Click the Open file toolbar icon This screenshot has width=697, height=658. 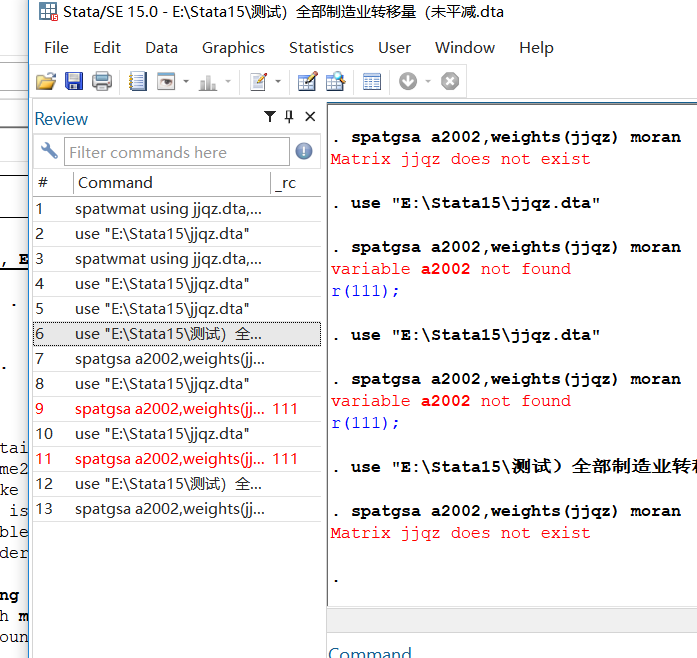click(46, 82)
